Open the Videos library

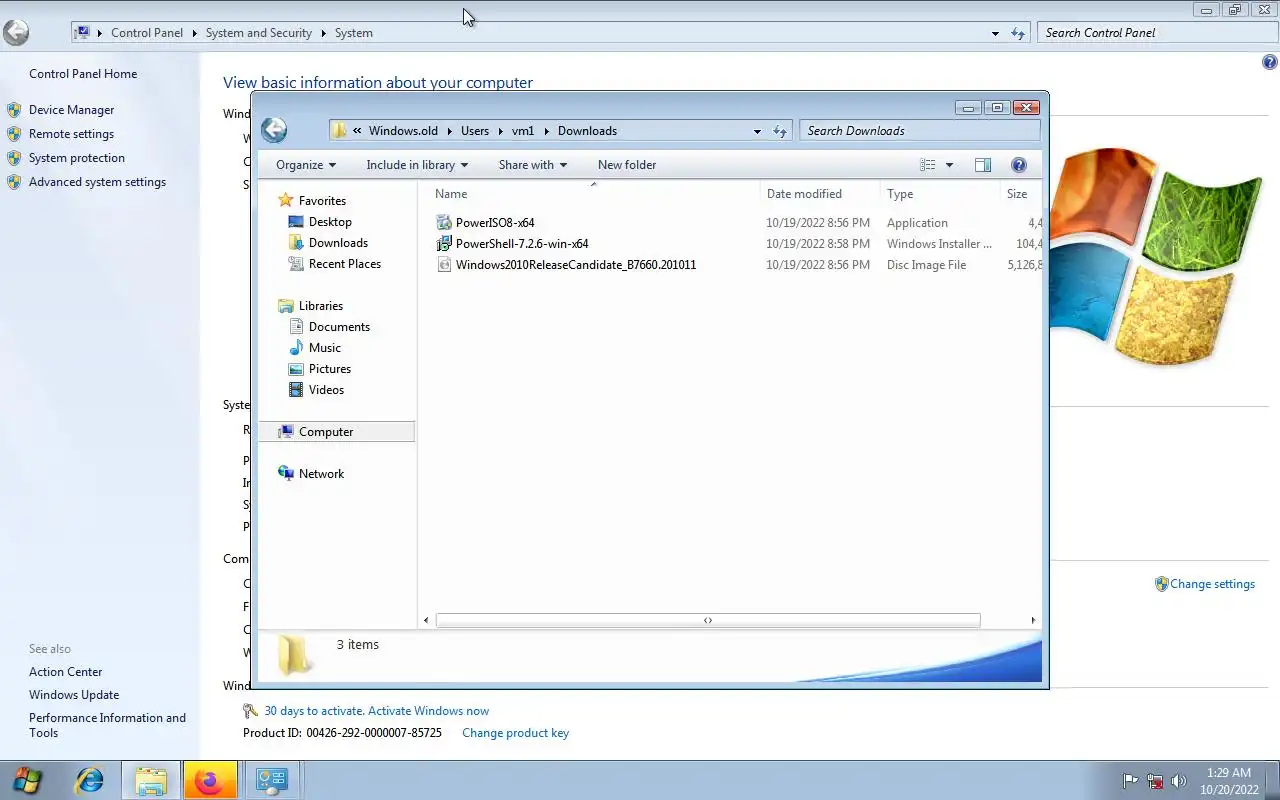(326, 390)
